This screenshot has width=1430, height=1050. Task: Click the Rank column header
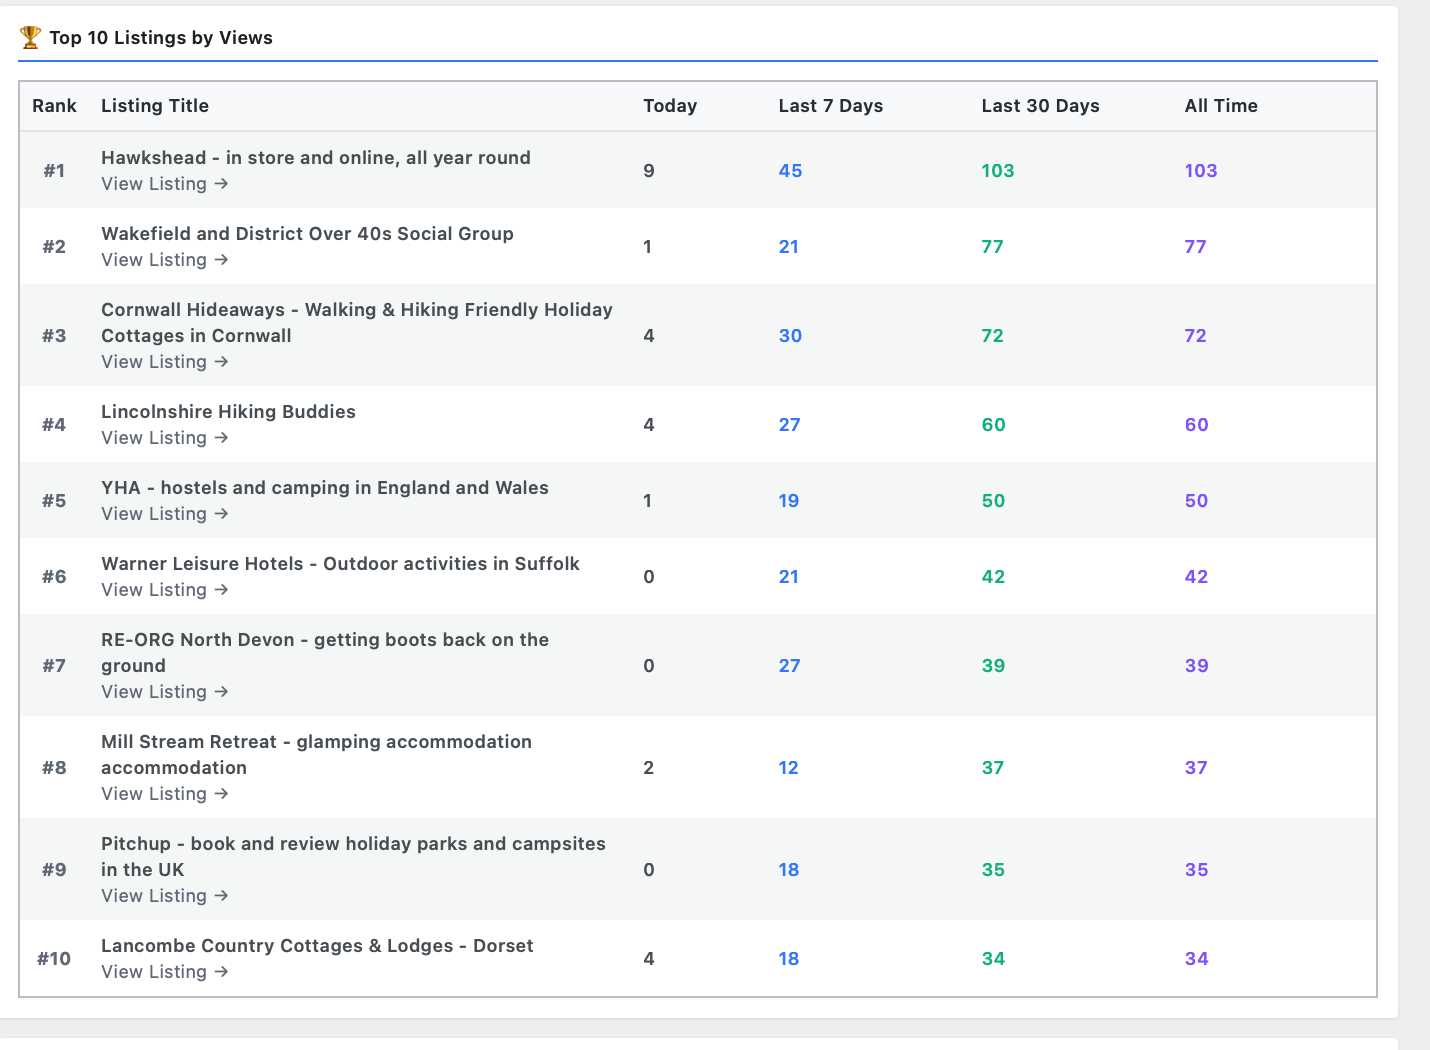click(54, 106)
